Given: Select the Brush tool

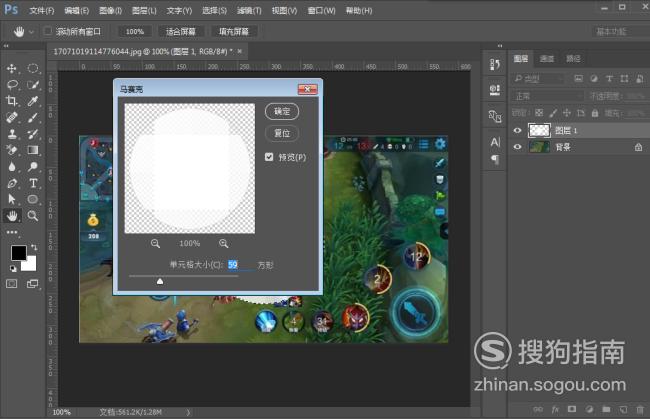Looking at the screenshot, I should (x=33, y=117).
